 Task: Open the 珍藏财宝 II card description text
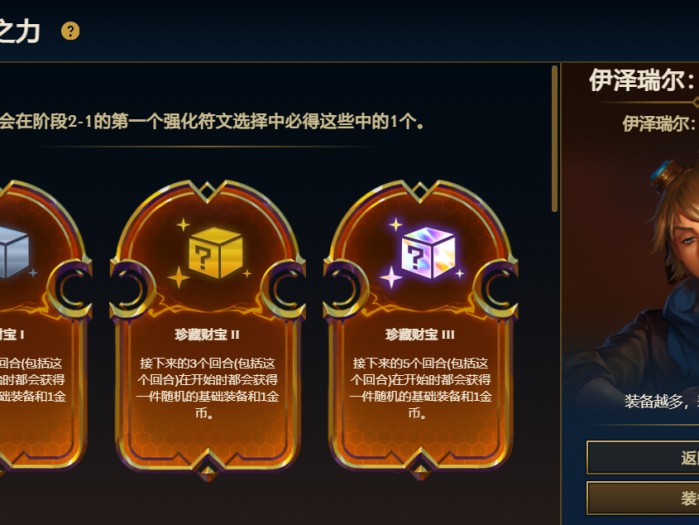207,388
